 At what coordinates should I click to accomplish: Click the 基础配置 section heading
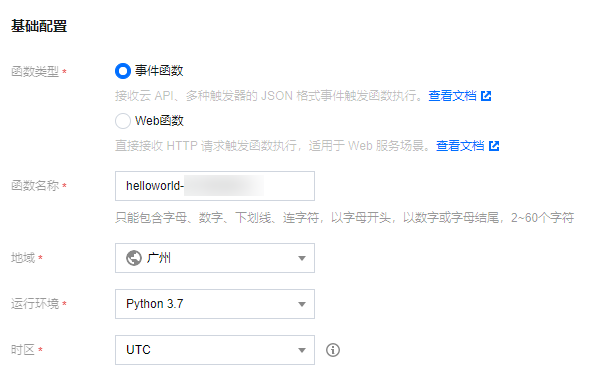click(x=39, y=26)
